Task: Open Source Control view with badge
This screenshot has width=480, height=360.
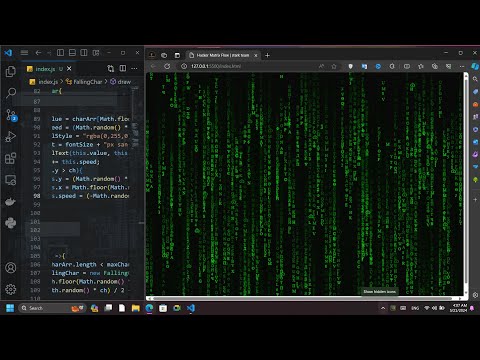Action: coord(11,115)
